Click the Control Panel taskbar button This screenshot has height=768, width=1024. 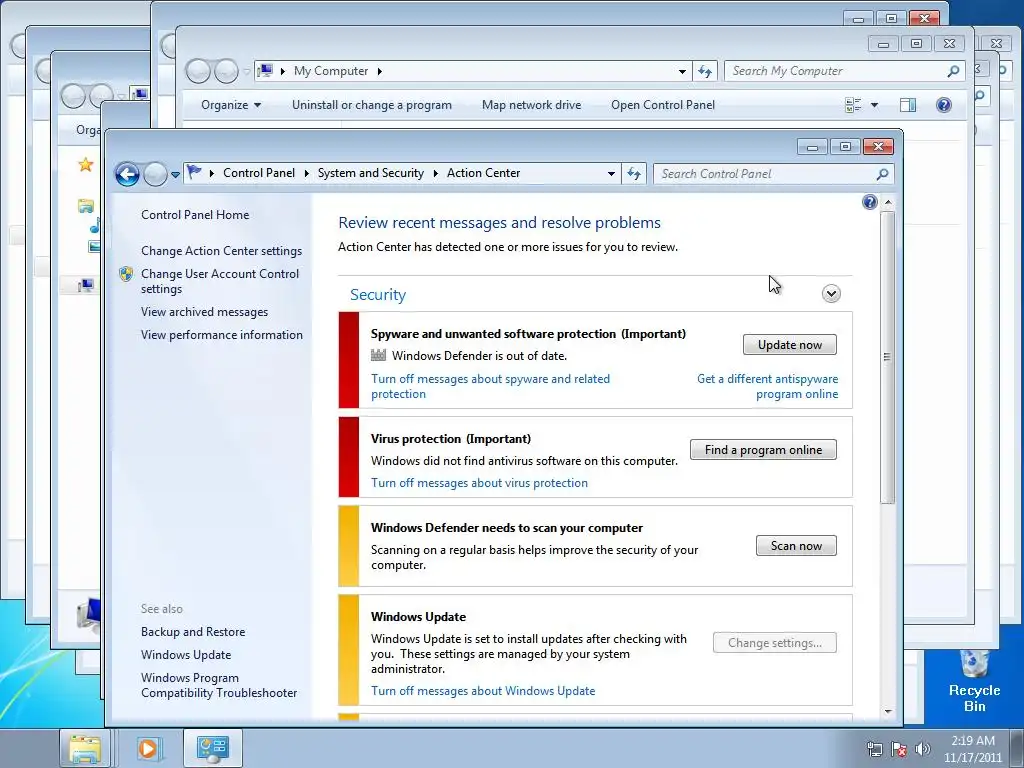pos(212,748)
